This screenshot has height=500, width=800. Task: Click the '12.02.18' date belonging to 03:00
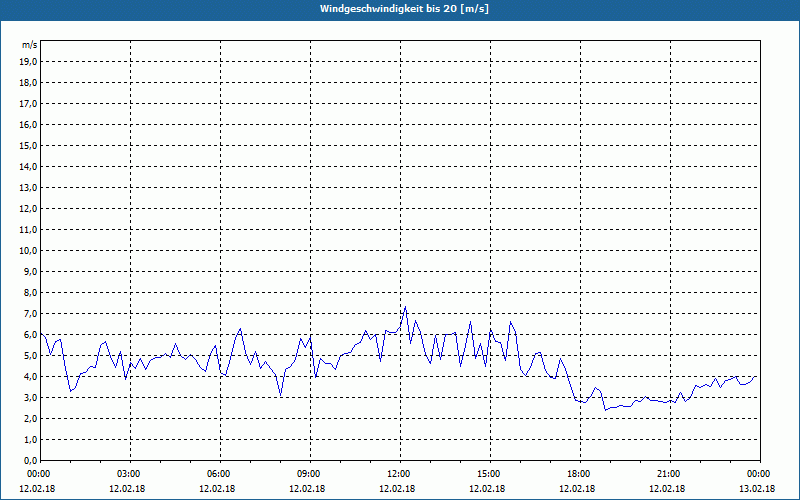tap(127, 489)
